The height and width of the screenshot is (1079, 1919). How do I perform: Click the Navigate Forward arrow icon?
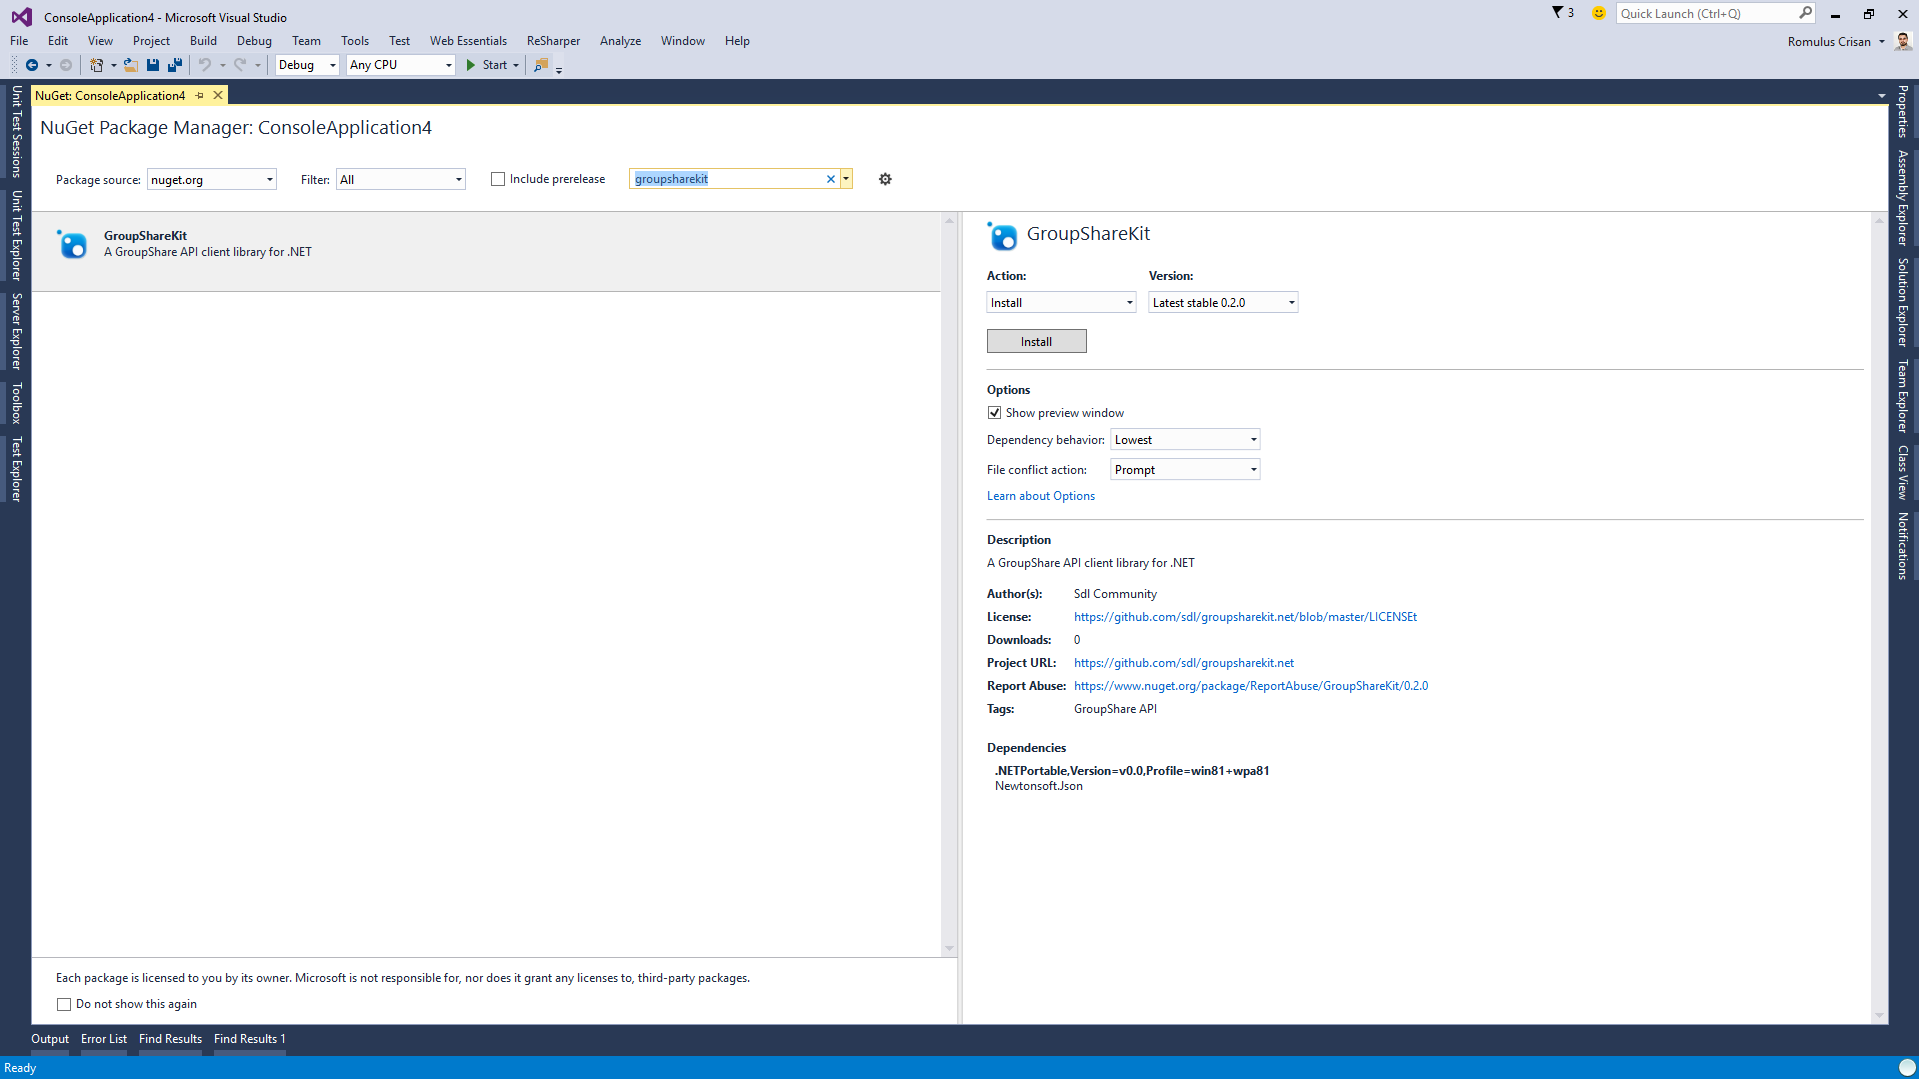pyautogui.click(x=66, y=65)
